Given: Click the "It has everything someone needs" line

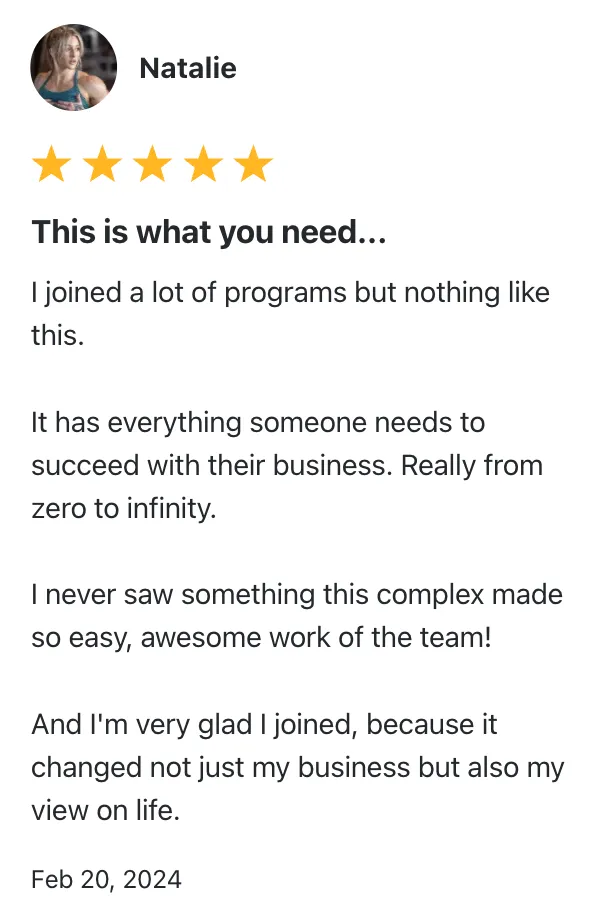Looking at the screenshot, I should click(258, 422).
